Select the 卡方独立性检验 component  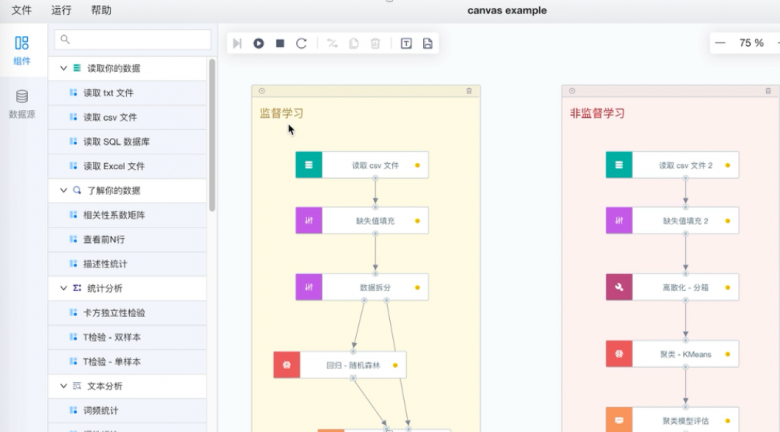[x=127, y=313]
